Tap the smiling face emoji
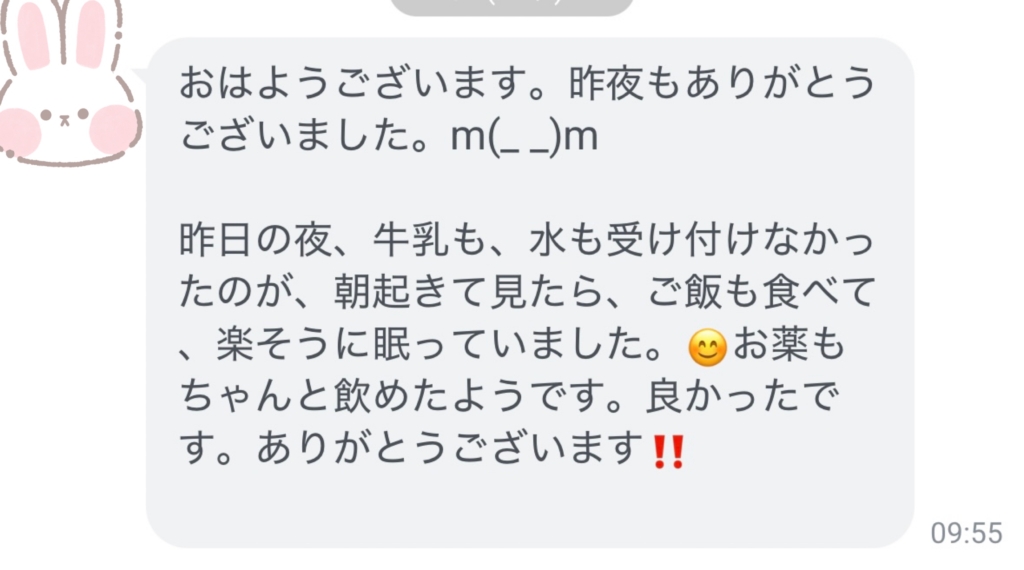 (x=708, y=347)
